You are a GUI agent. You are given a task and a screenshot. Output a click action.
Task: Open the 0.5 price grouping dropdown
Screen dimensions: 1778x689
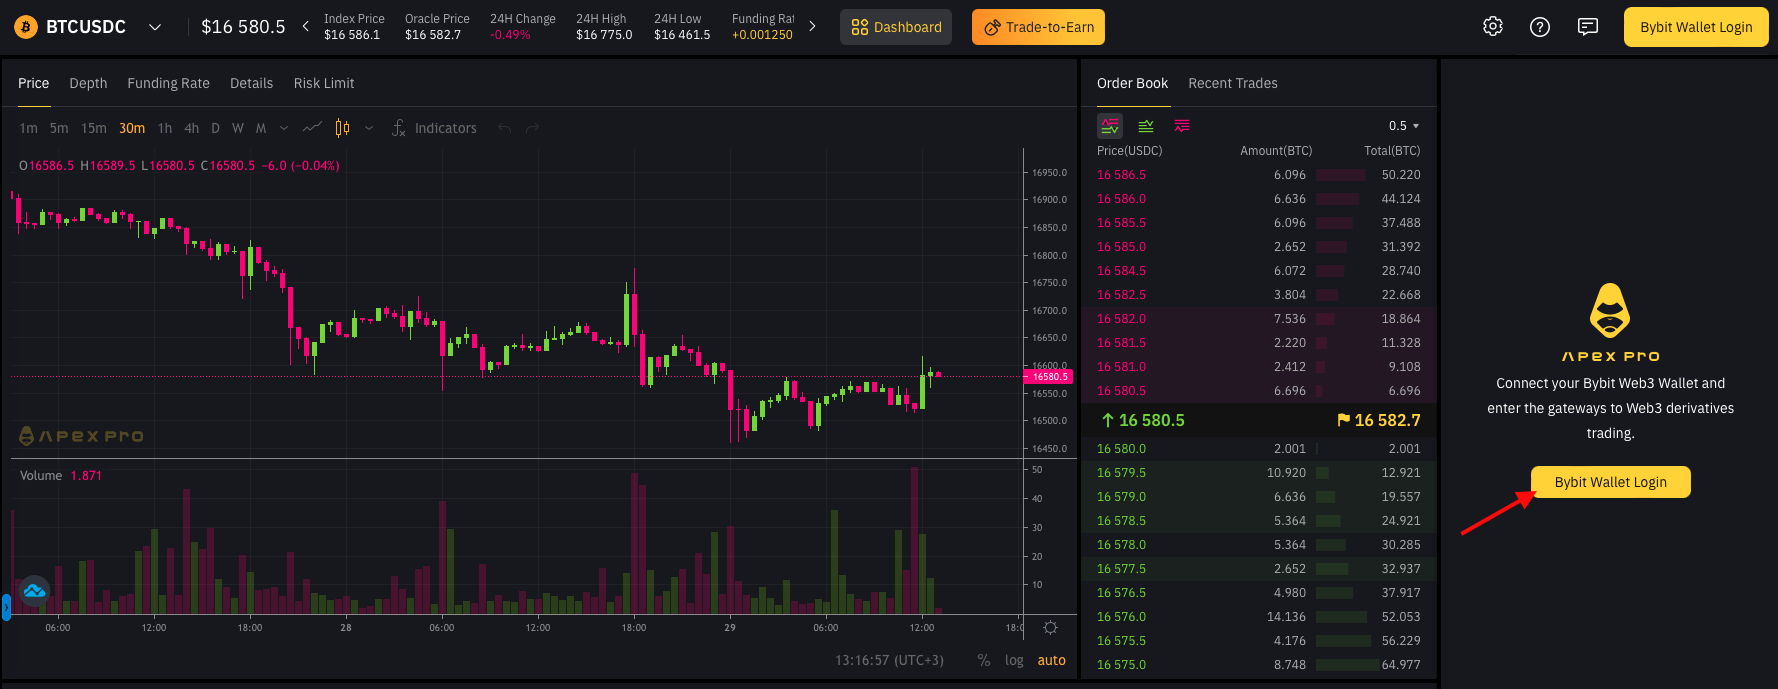[x=1403, y=126]
